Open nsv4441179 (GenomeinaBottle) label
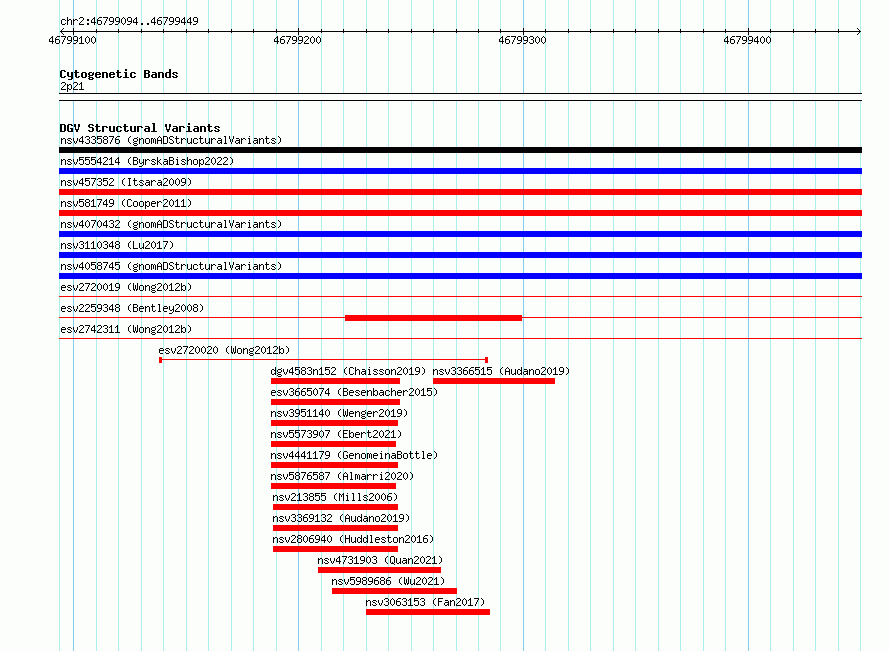This screenshot has width=890, height=651. point(354,455)
